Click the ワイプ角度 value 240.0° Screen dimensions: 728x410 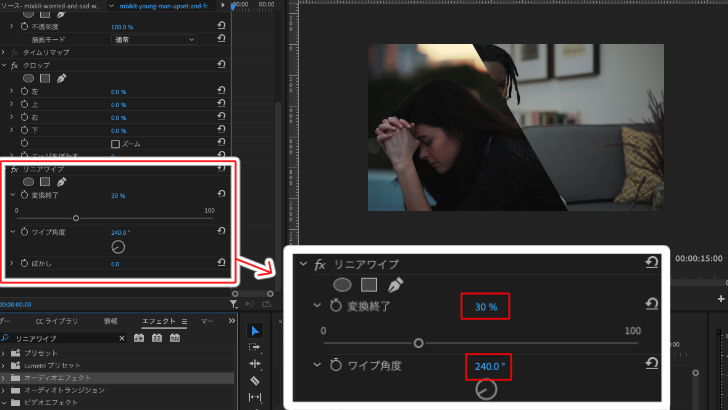coord(121,232)
